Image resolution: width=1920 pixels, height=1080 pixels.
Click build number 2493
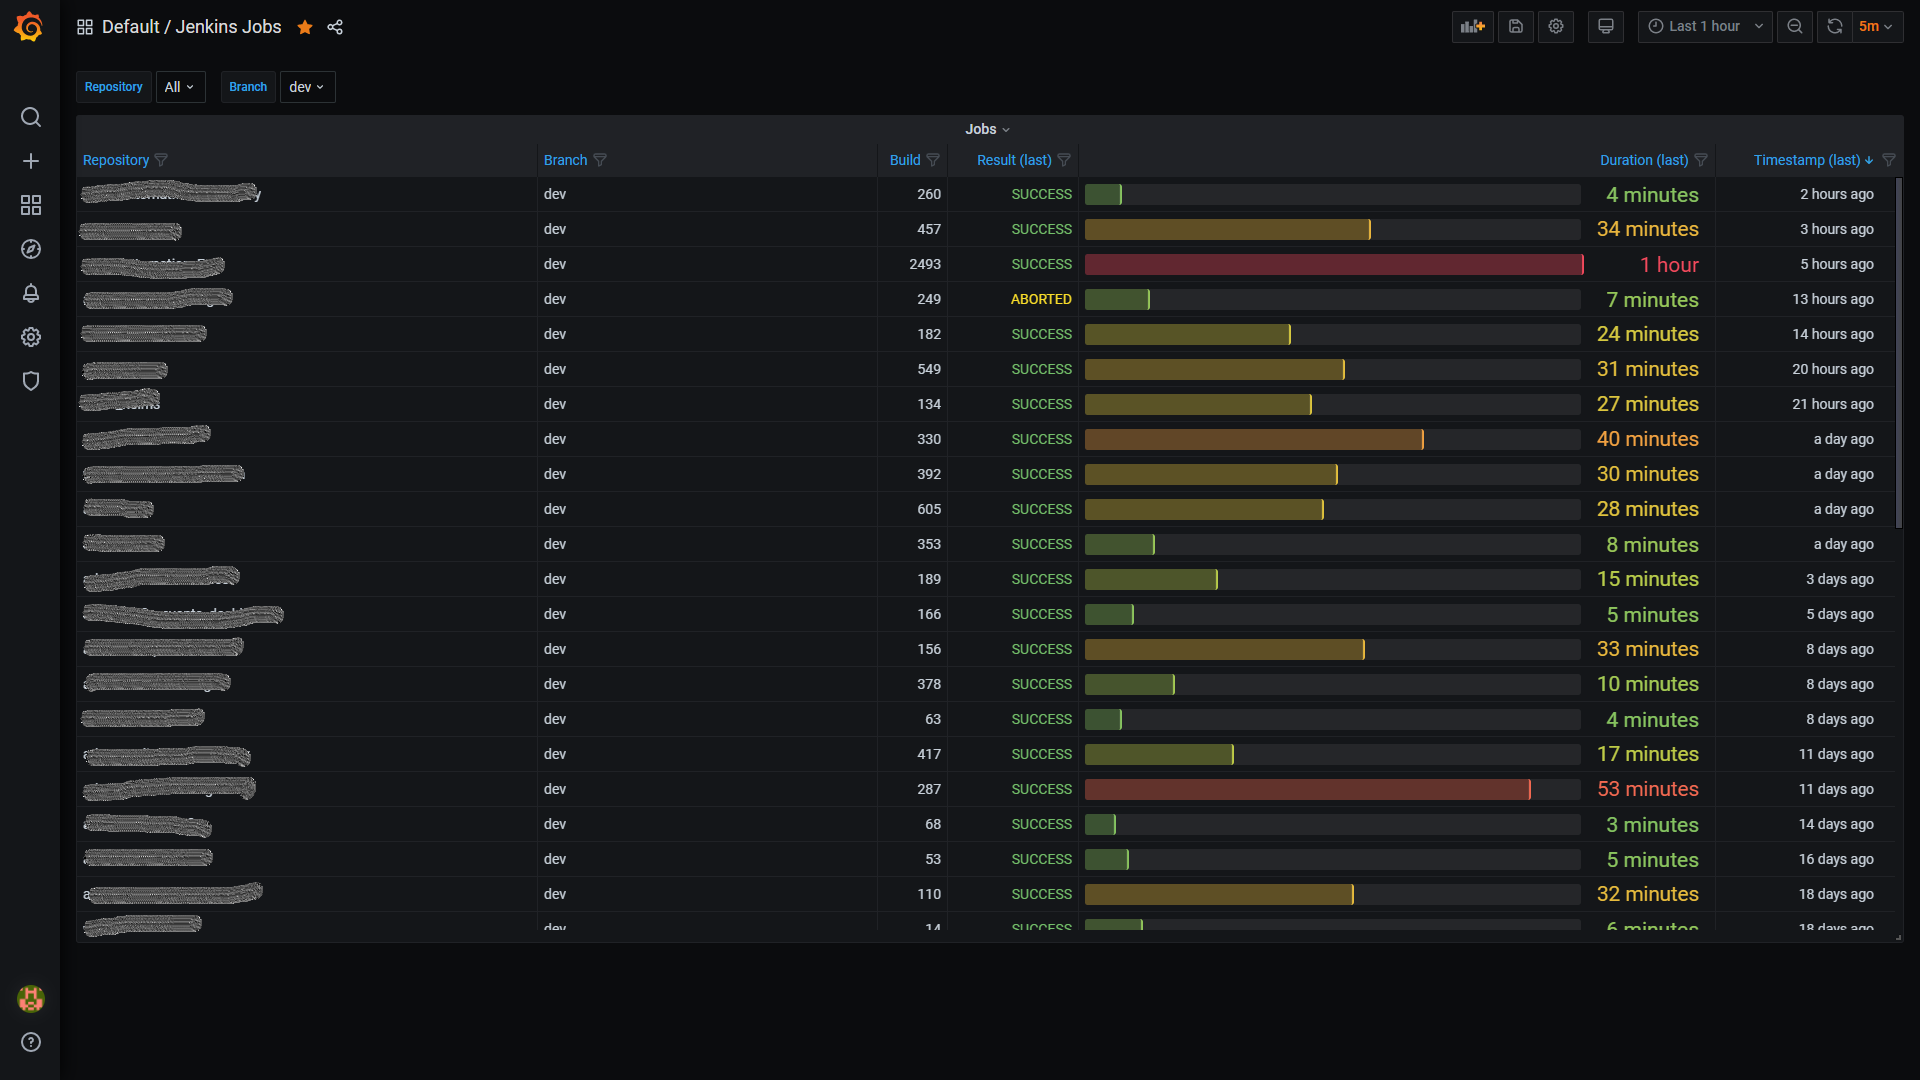coord(925,264)
